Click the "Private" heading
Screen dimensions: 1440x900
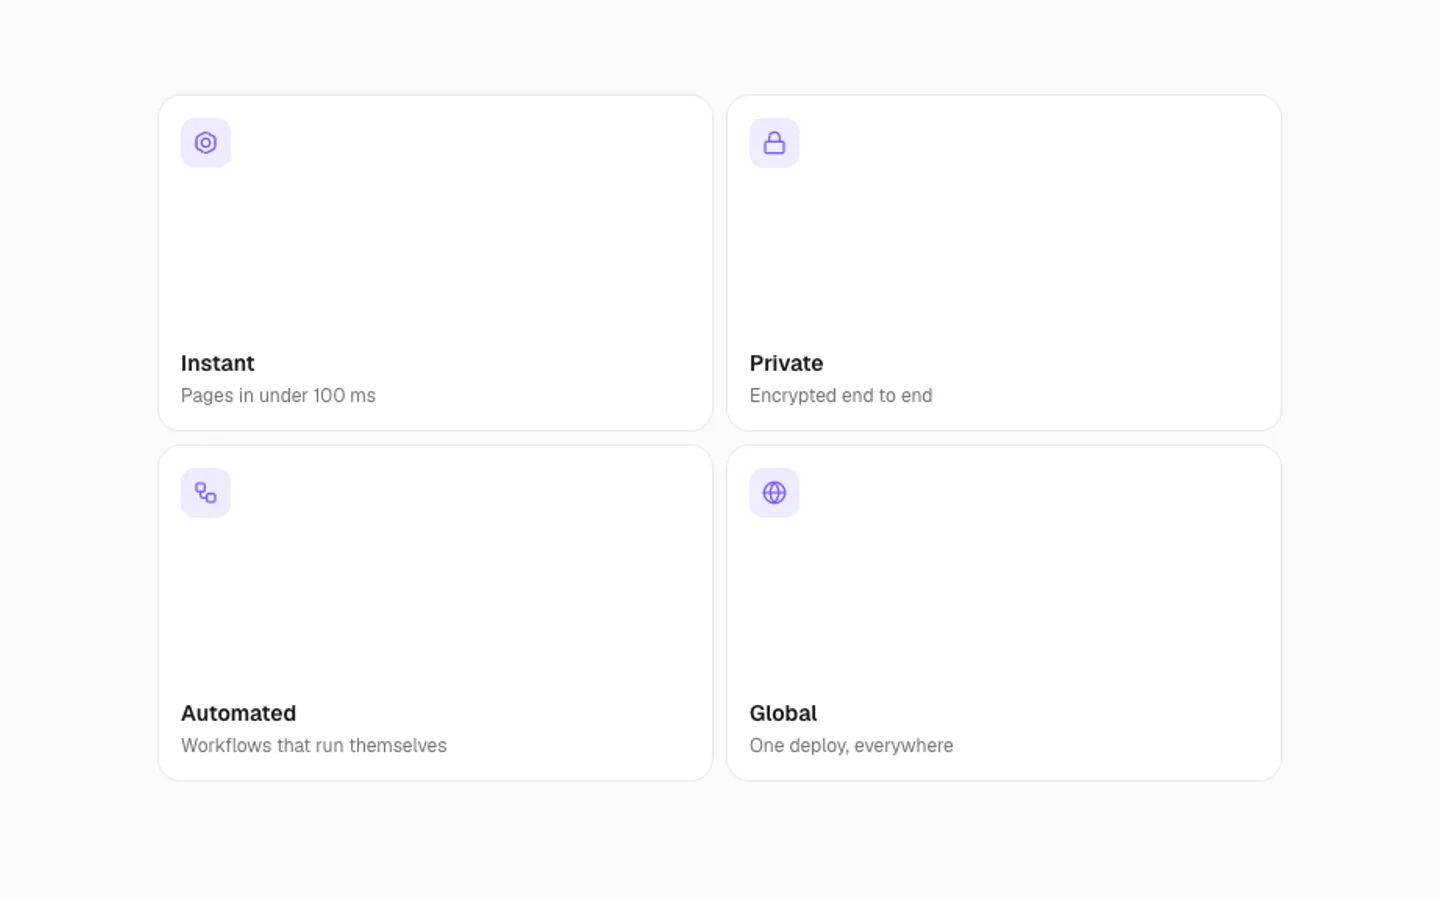[786, 363]
